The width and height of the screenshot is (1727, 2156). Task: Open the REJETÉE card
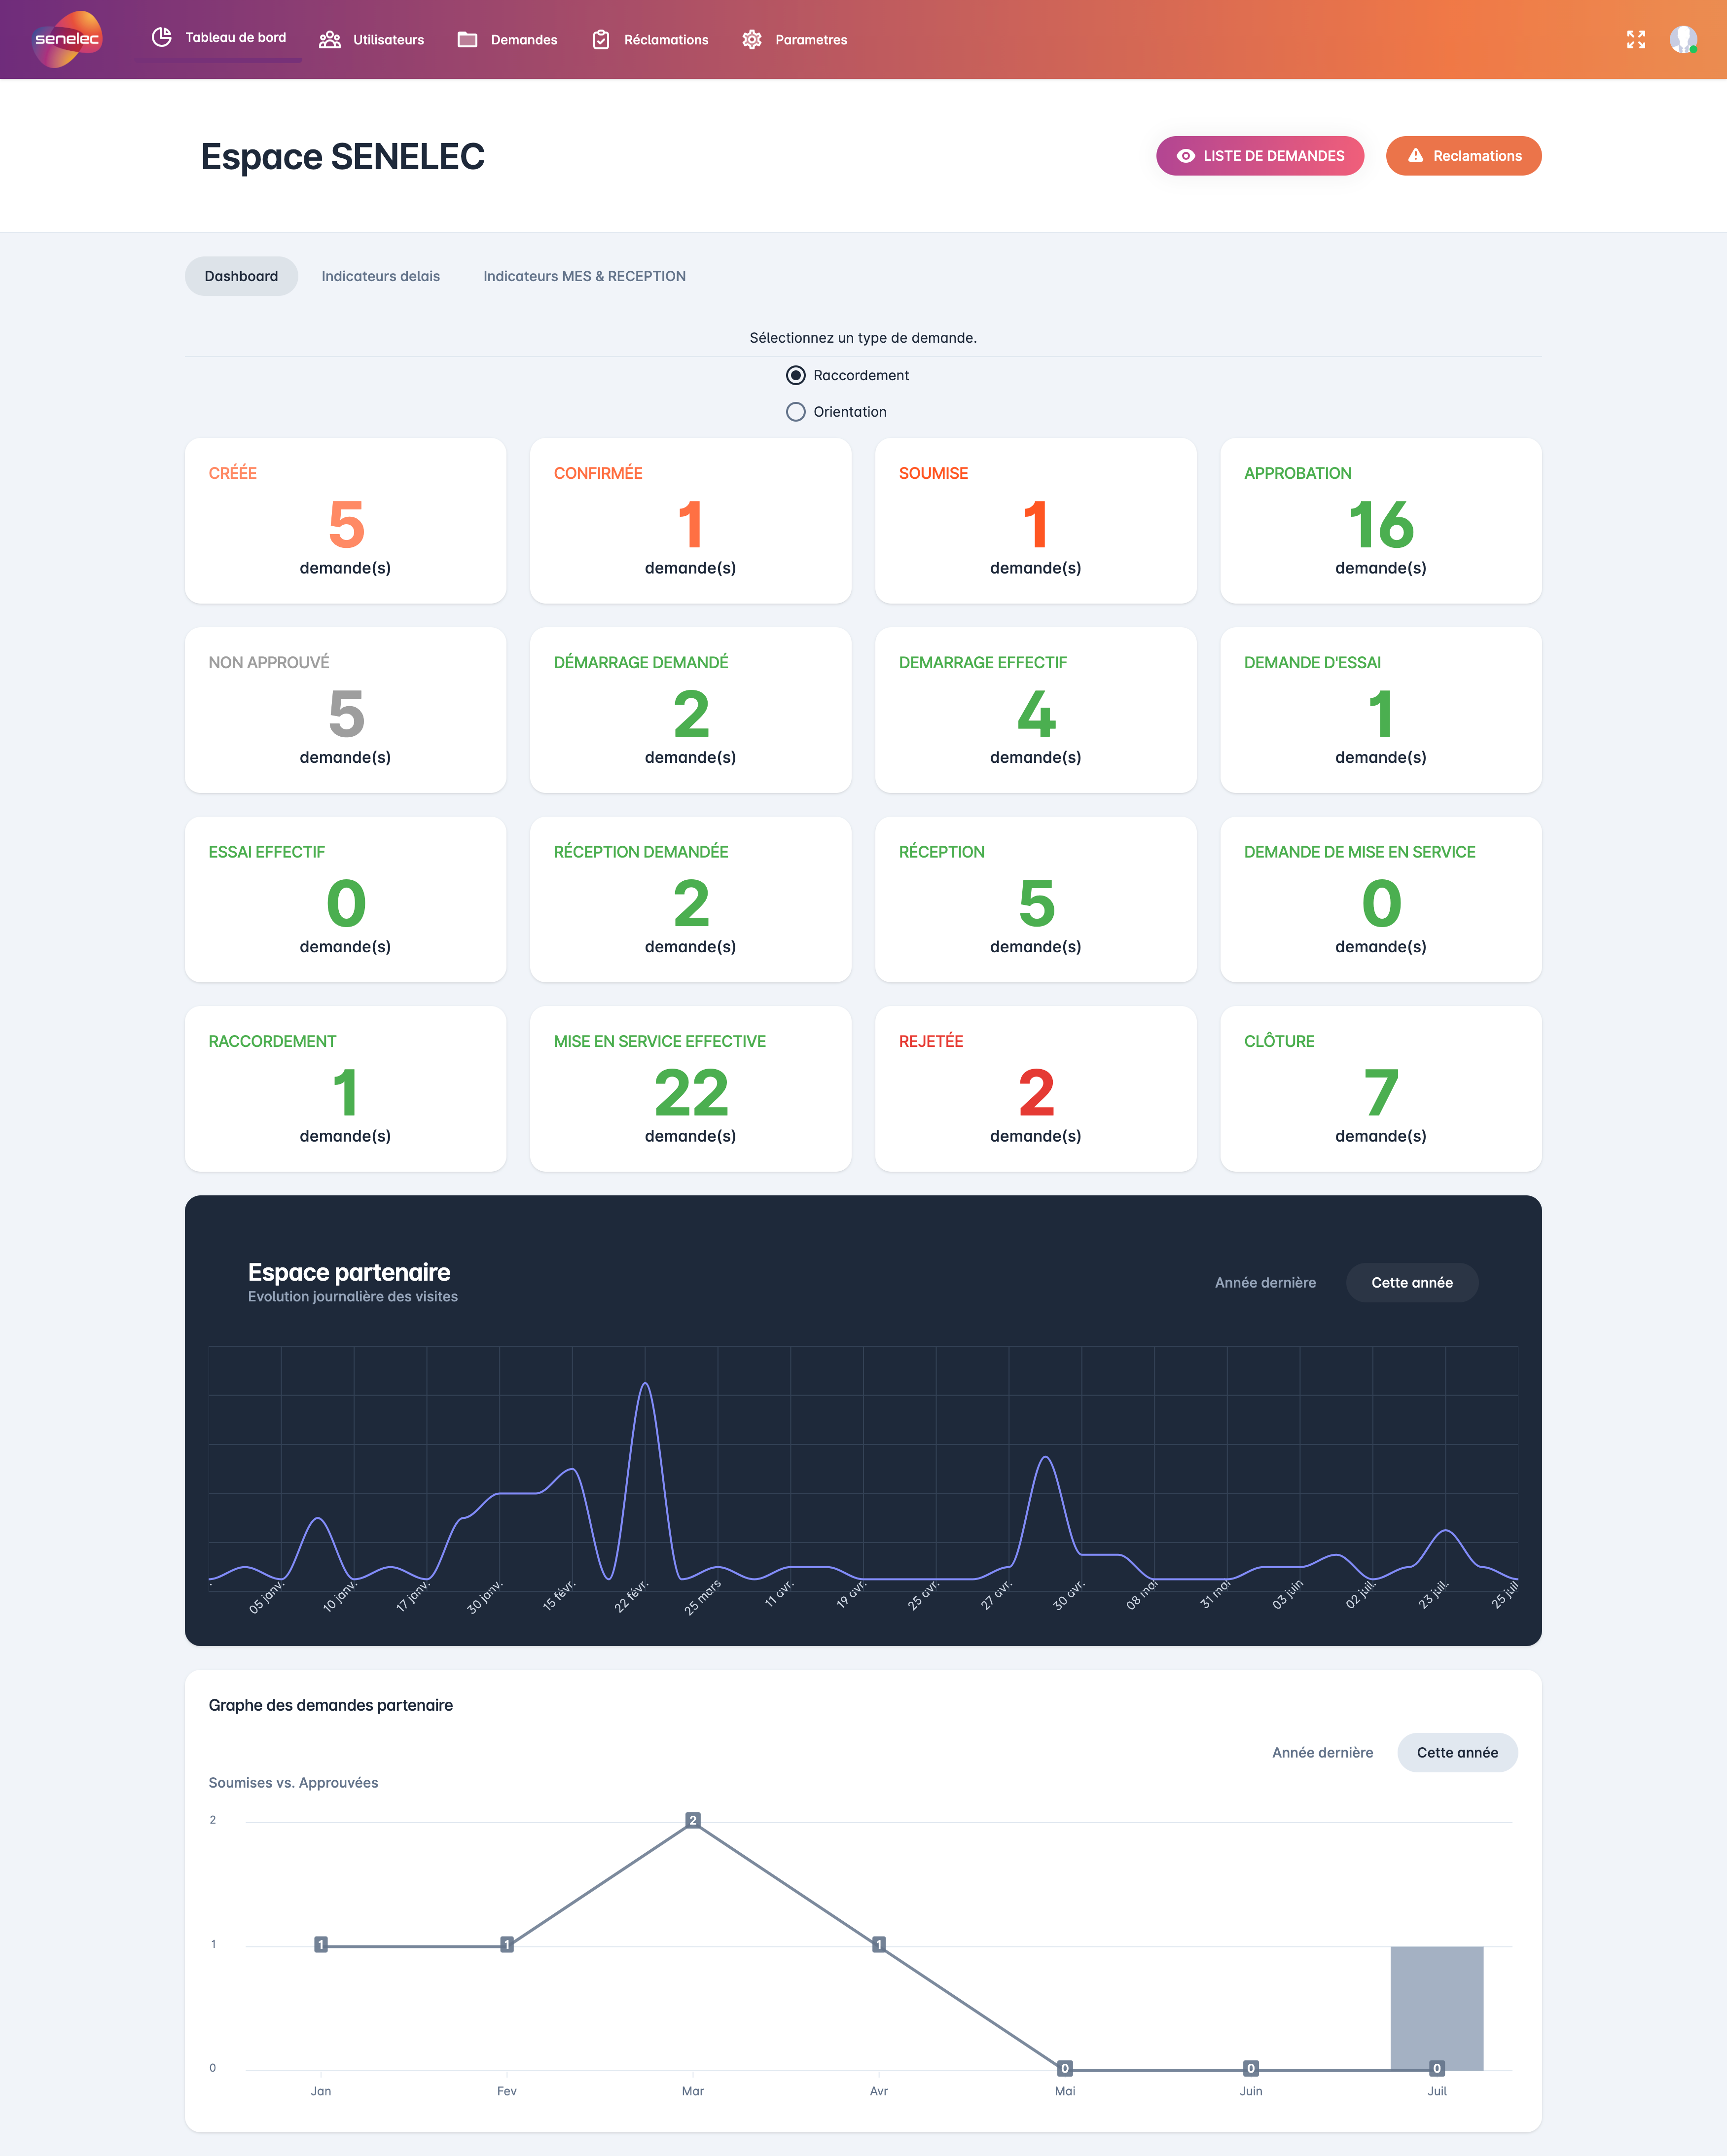pyautogui.click(x=1035, y=1089)
